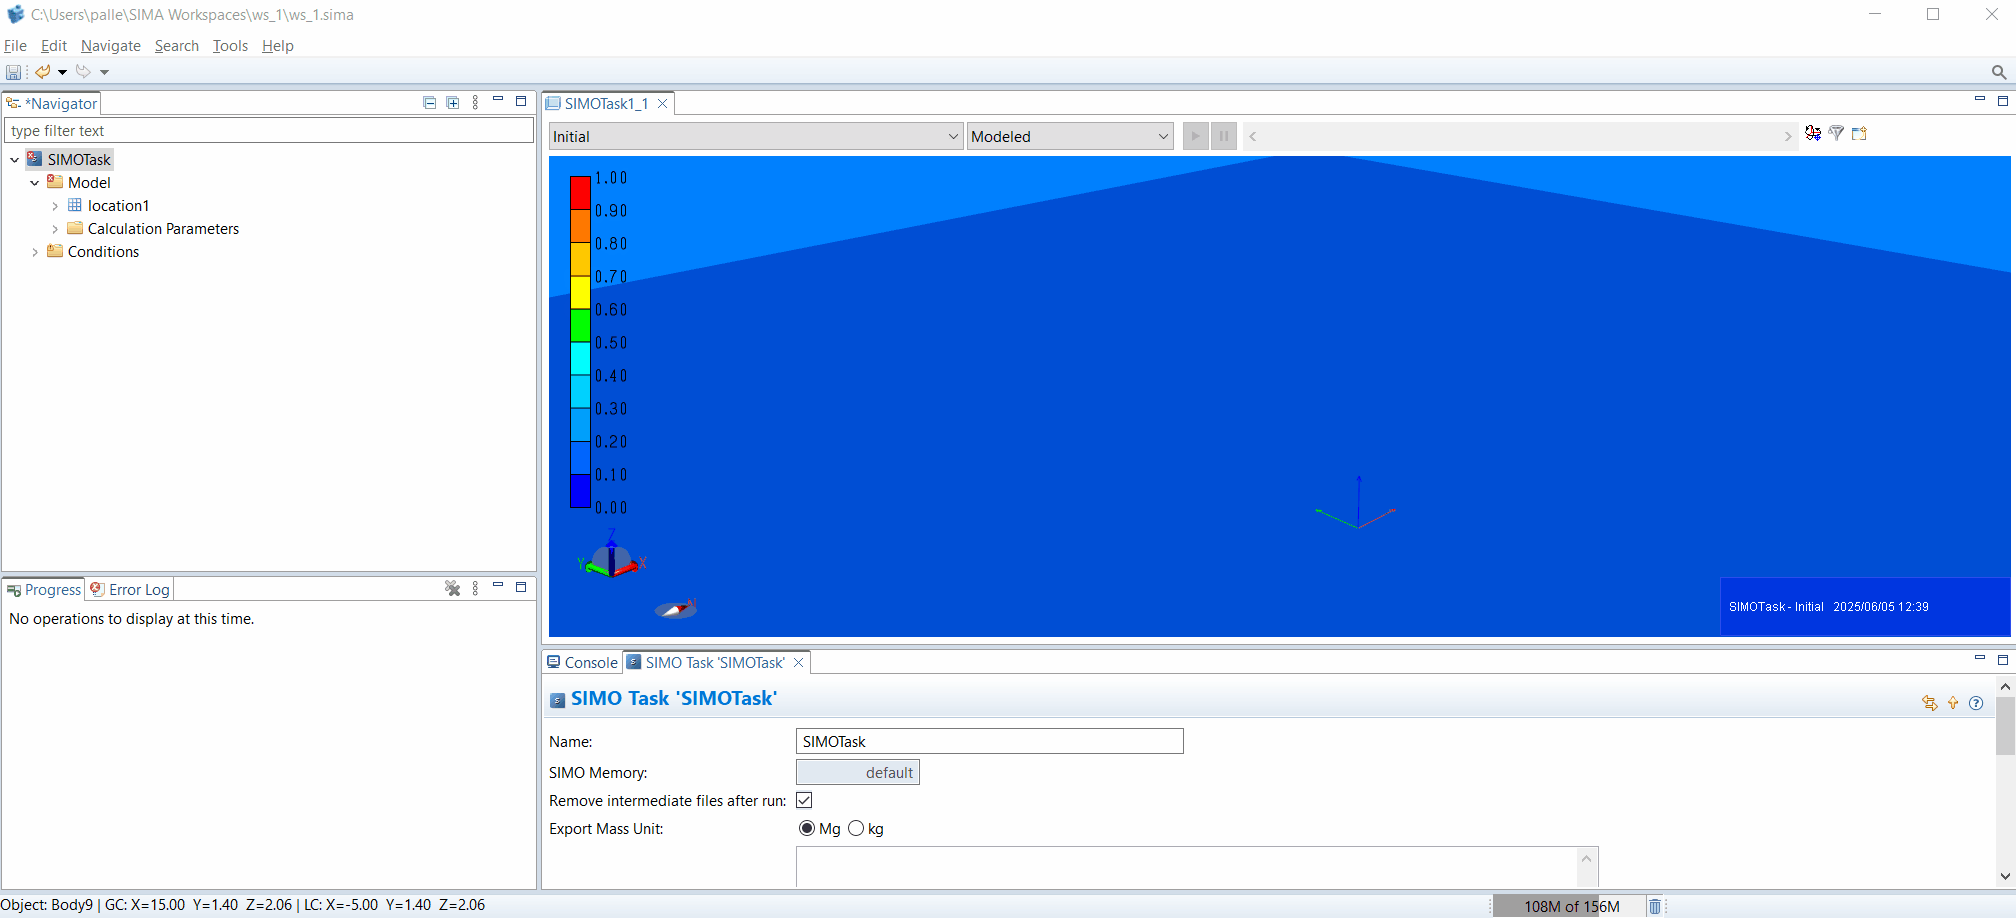2016x918 pixels.
Task: Open the Progress view menu
Action: 475,588
